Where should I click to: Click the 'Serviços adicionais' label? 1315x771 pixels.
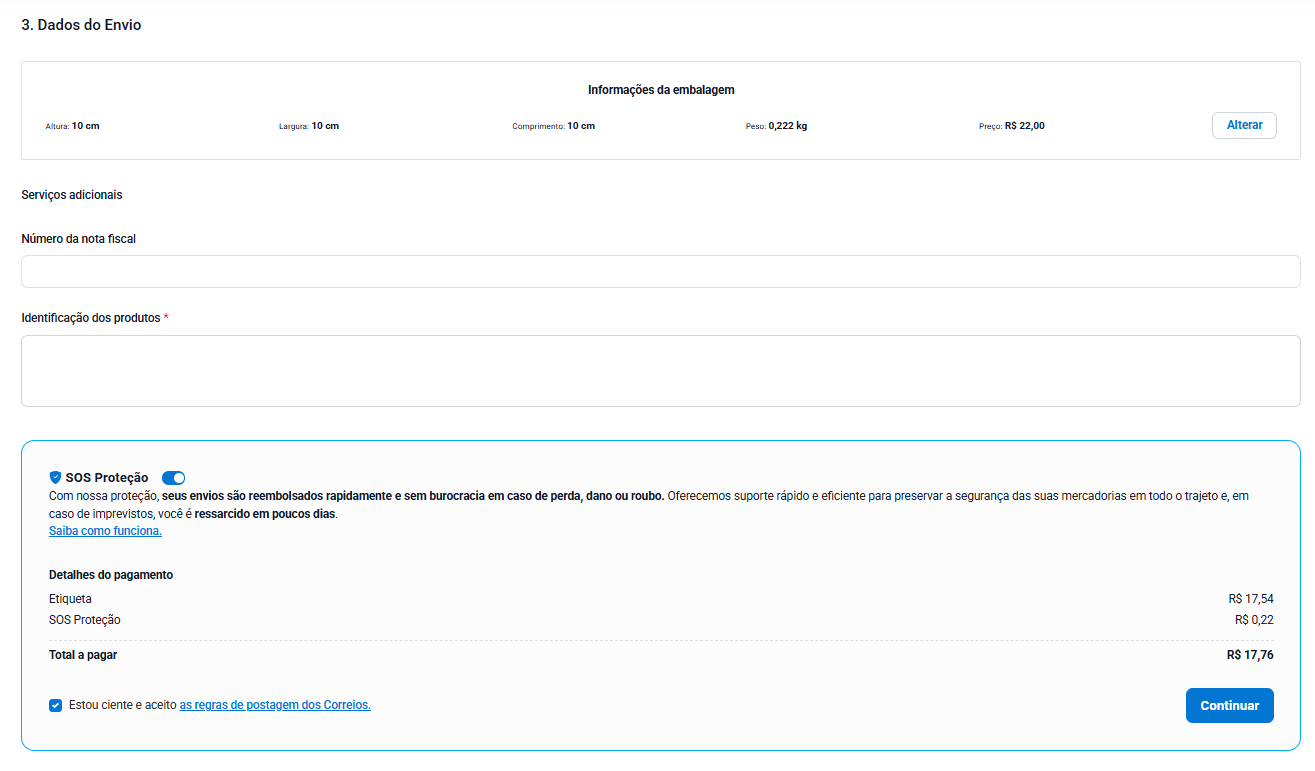coord(71,195)
